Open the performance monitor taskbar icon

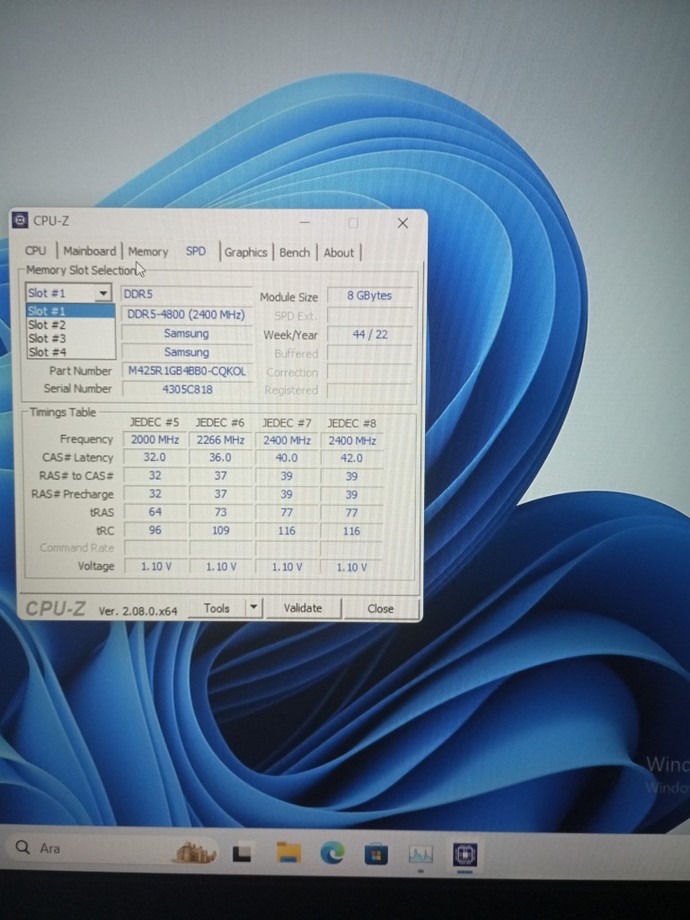420,855
